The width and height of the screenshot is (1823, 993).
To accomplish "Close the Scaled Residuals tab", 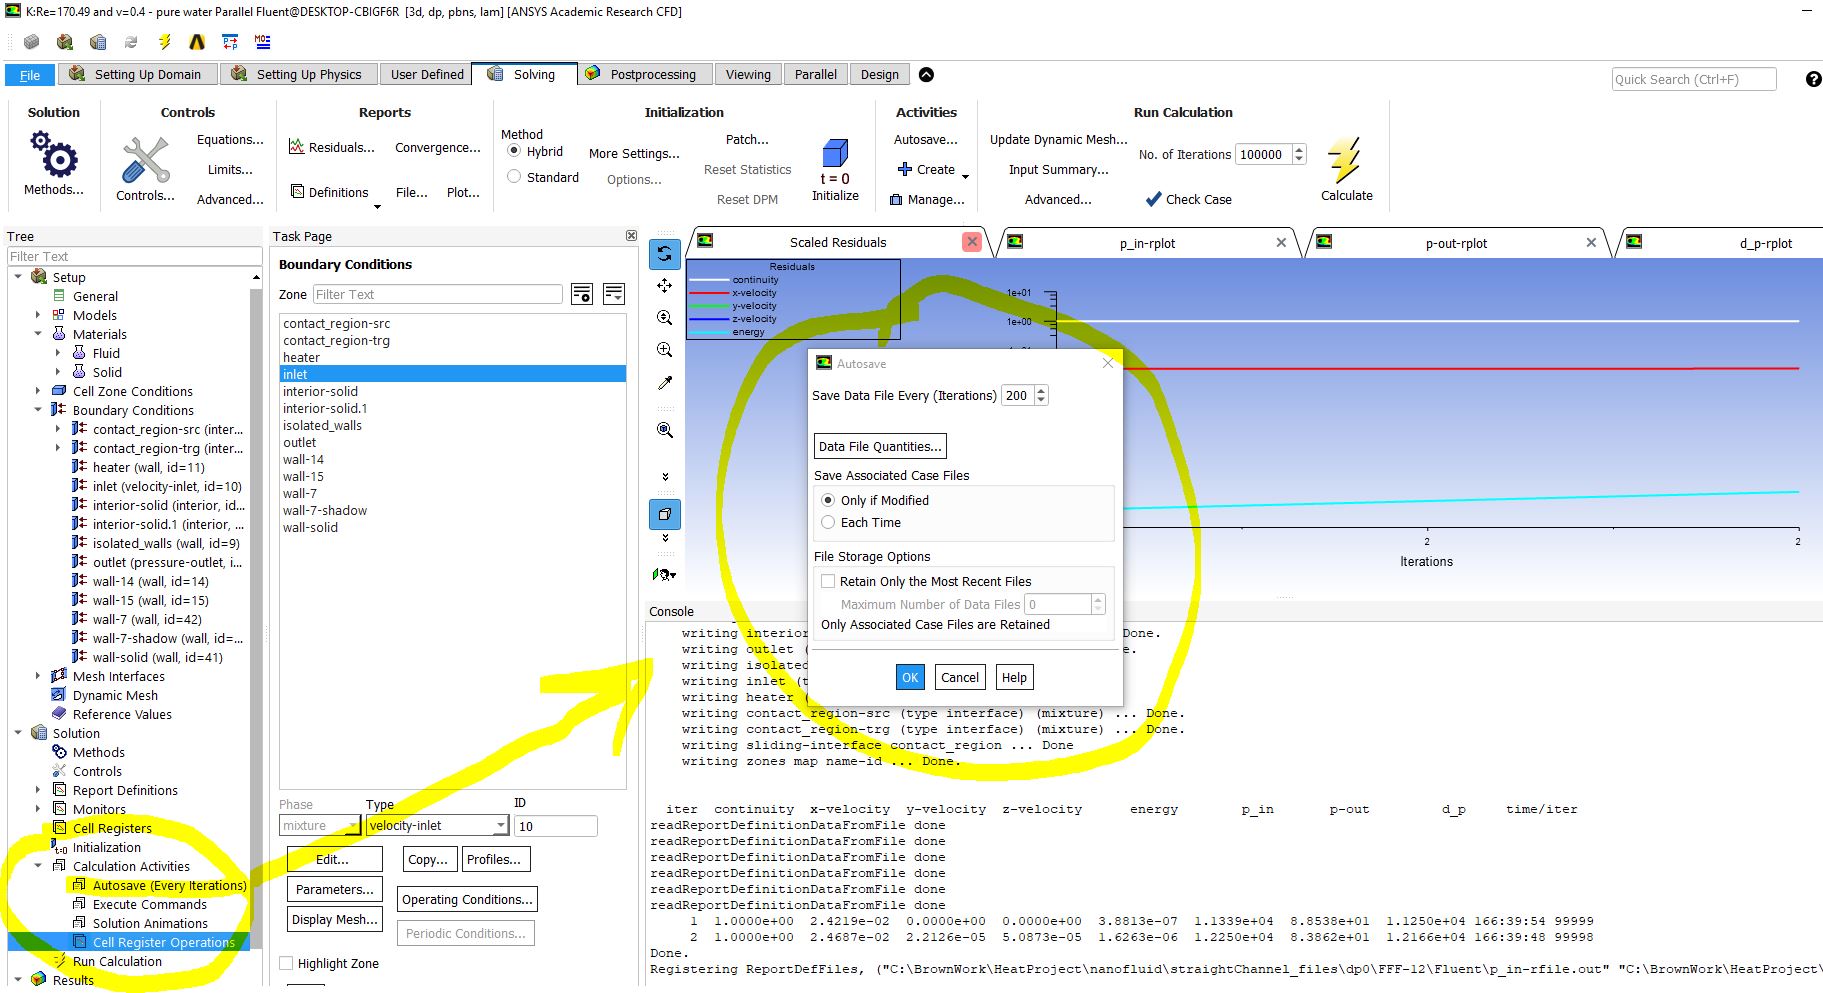I will tap(971, 242).
